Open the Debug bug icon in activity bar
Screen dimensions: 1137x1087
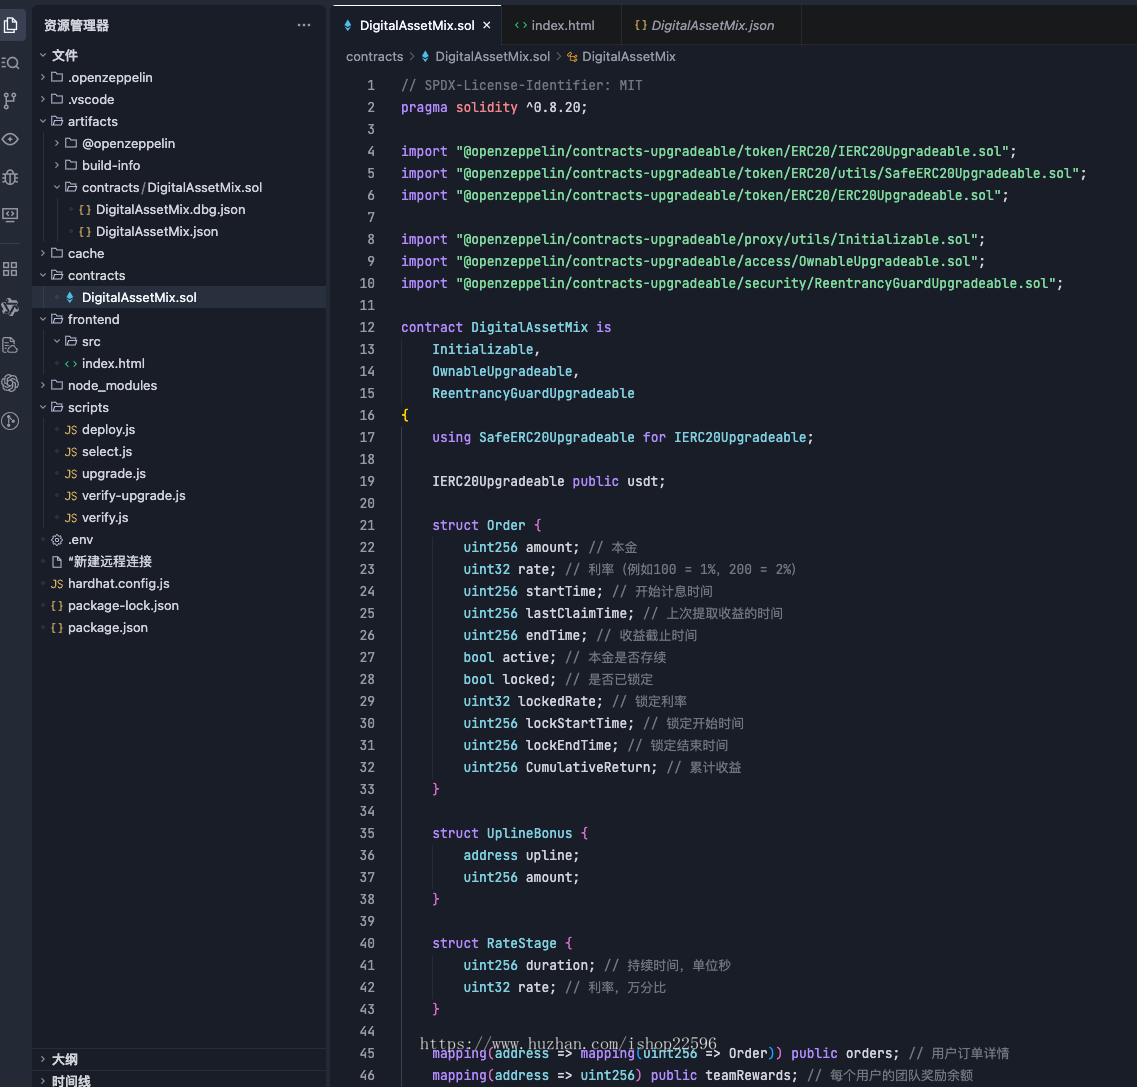click(11, 177)
